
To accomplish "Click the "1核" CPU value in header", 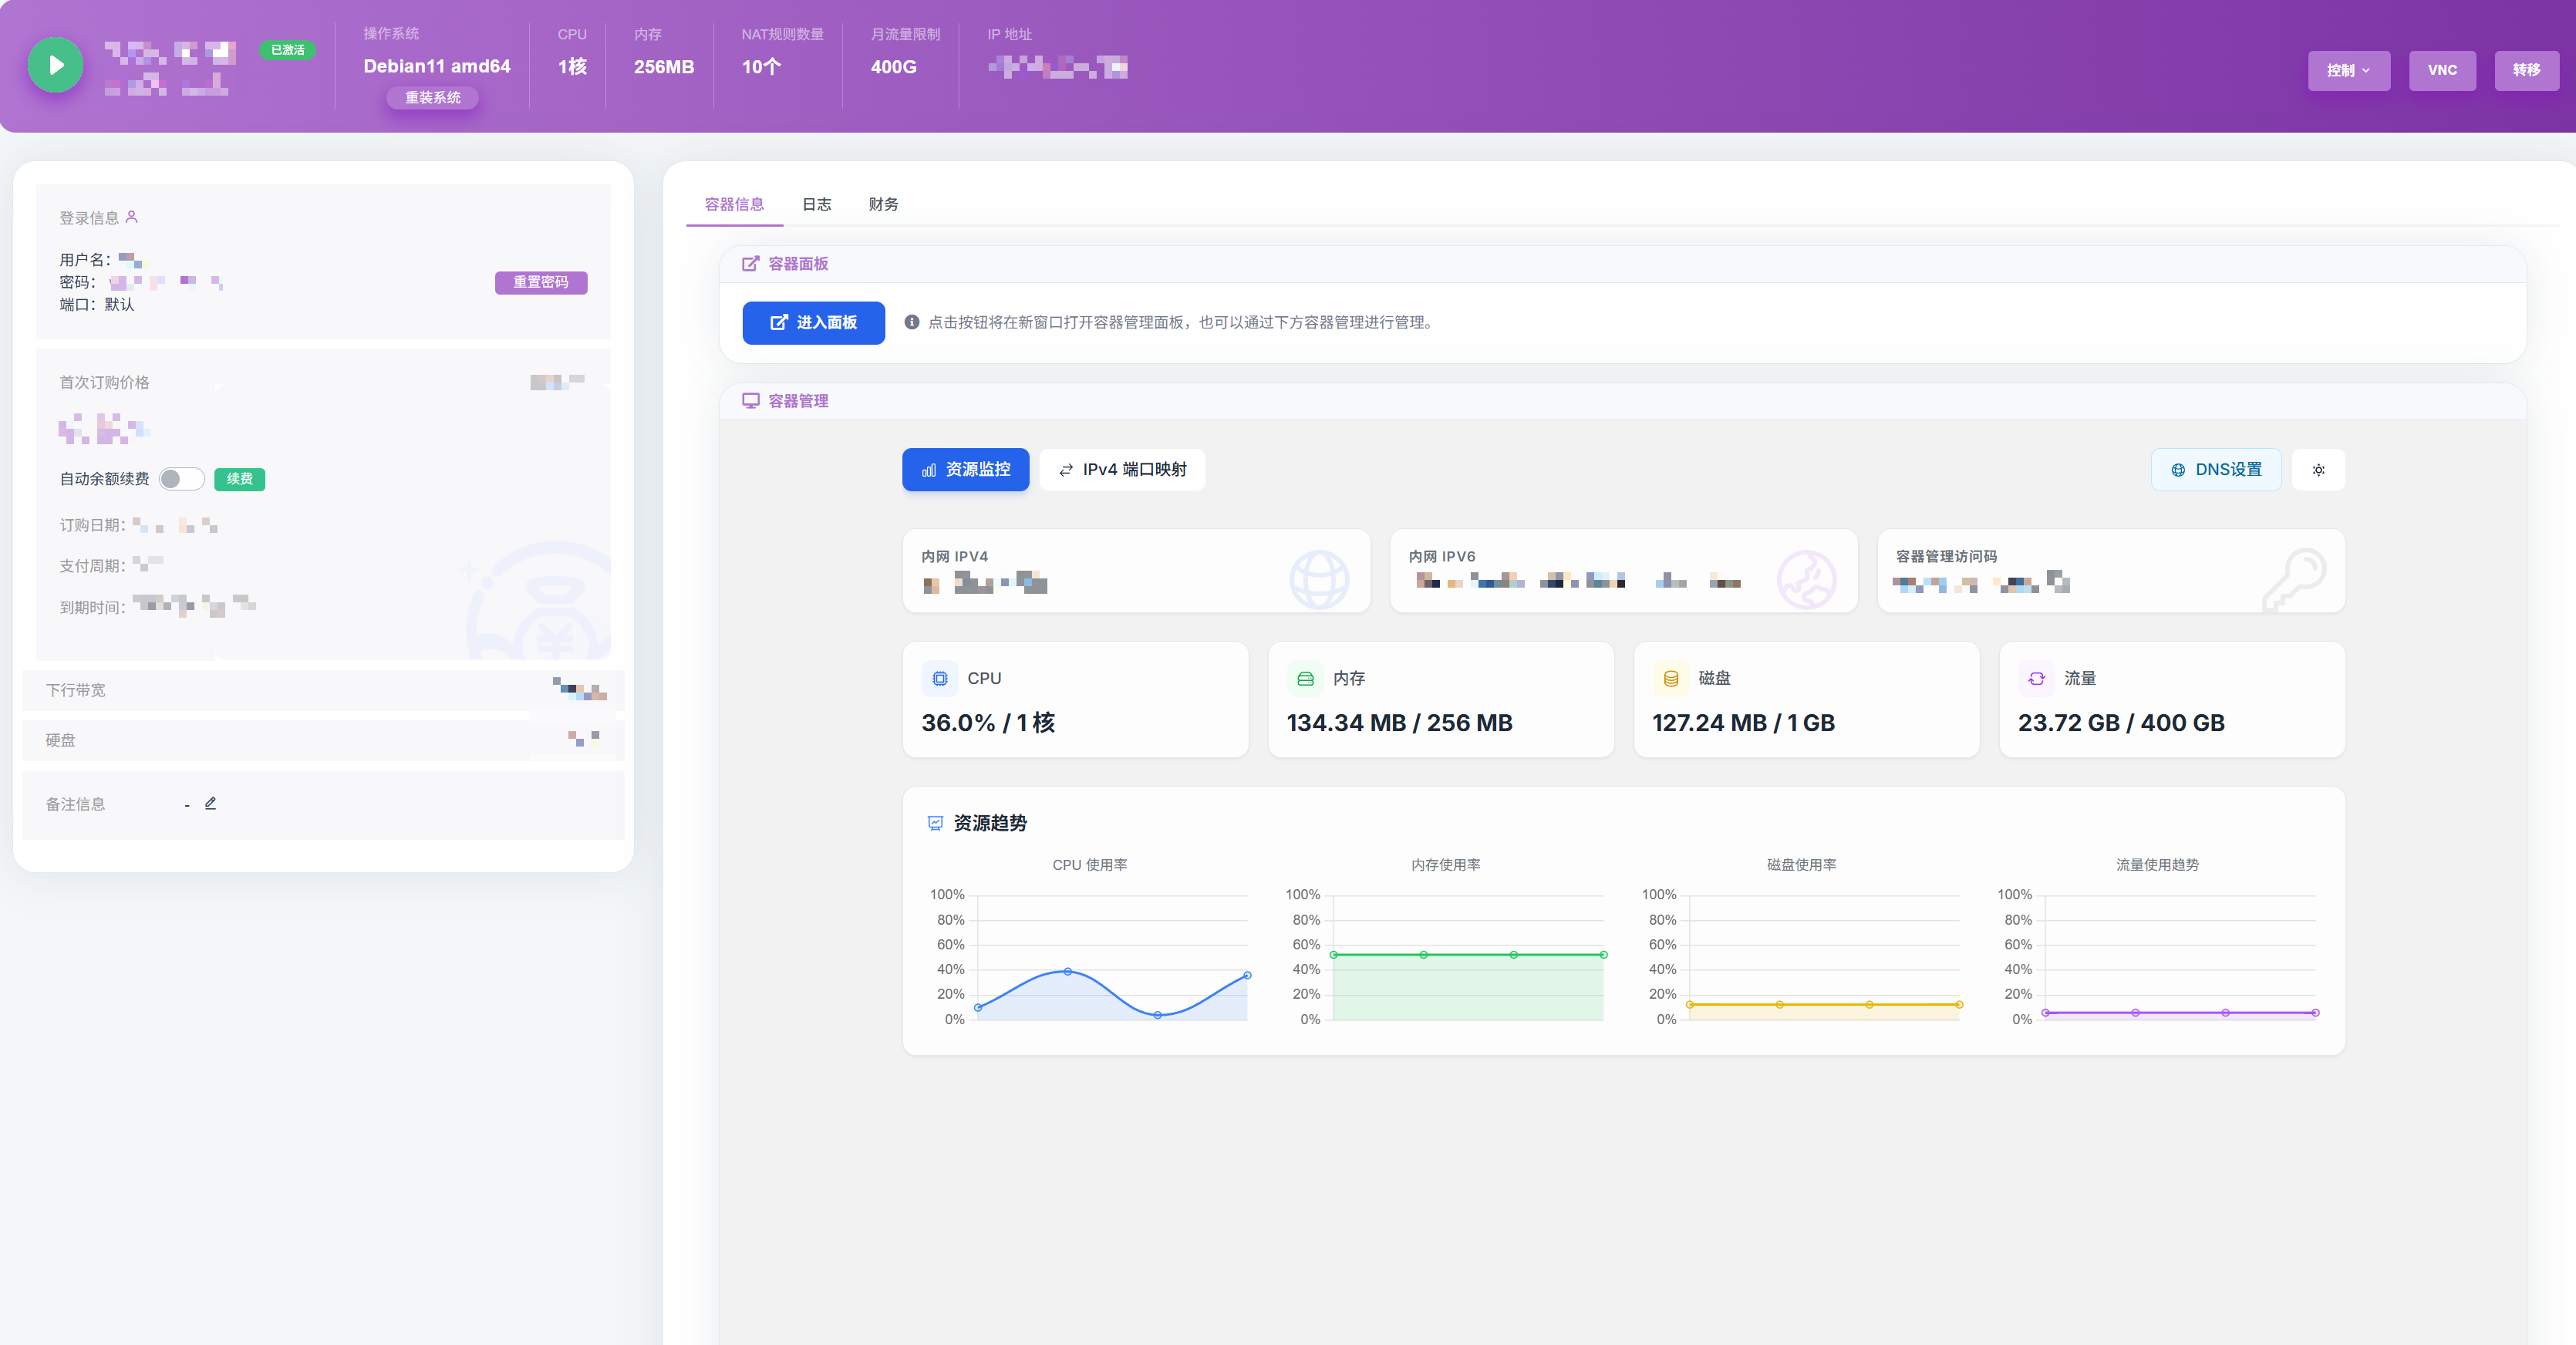I will coord(572,67).
